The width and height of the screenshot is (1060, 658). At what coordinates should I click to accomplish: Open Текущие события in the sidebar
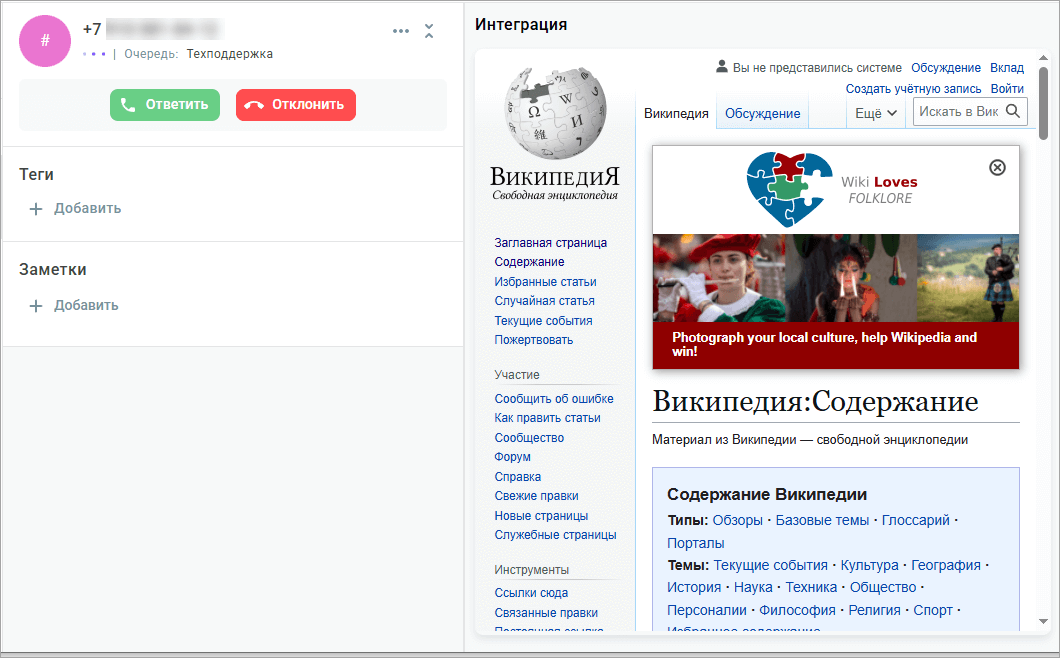pyautogui.click(x=543, y=321)
